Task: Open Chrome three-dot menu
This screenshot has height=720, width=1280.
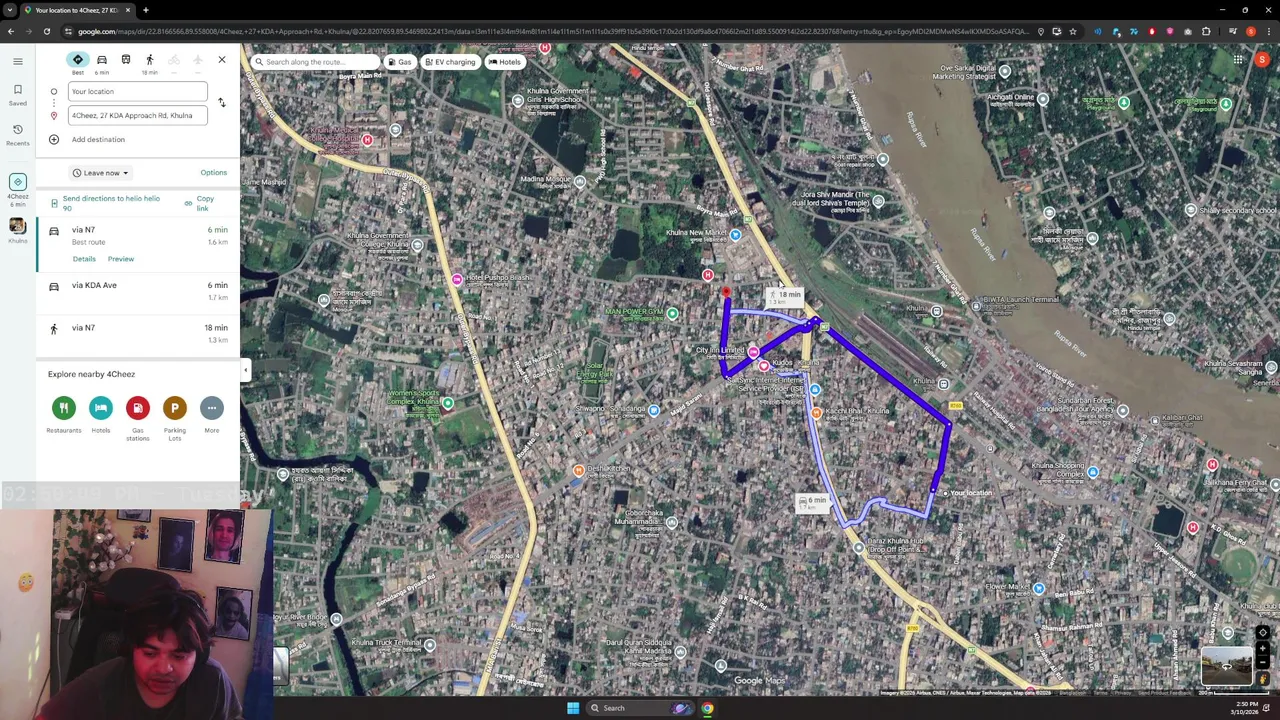Action: (1267, 32)
